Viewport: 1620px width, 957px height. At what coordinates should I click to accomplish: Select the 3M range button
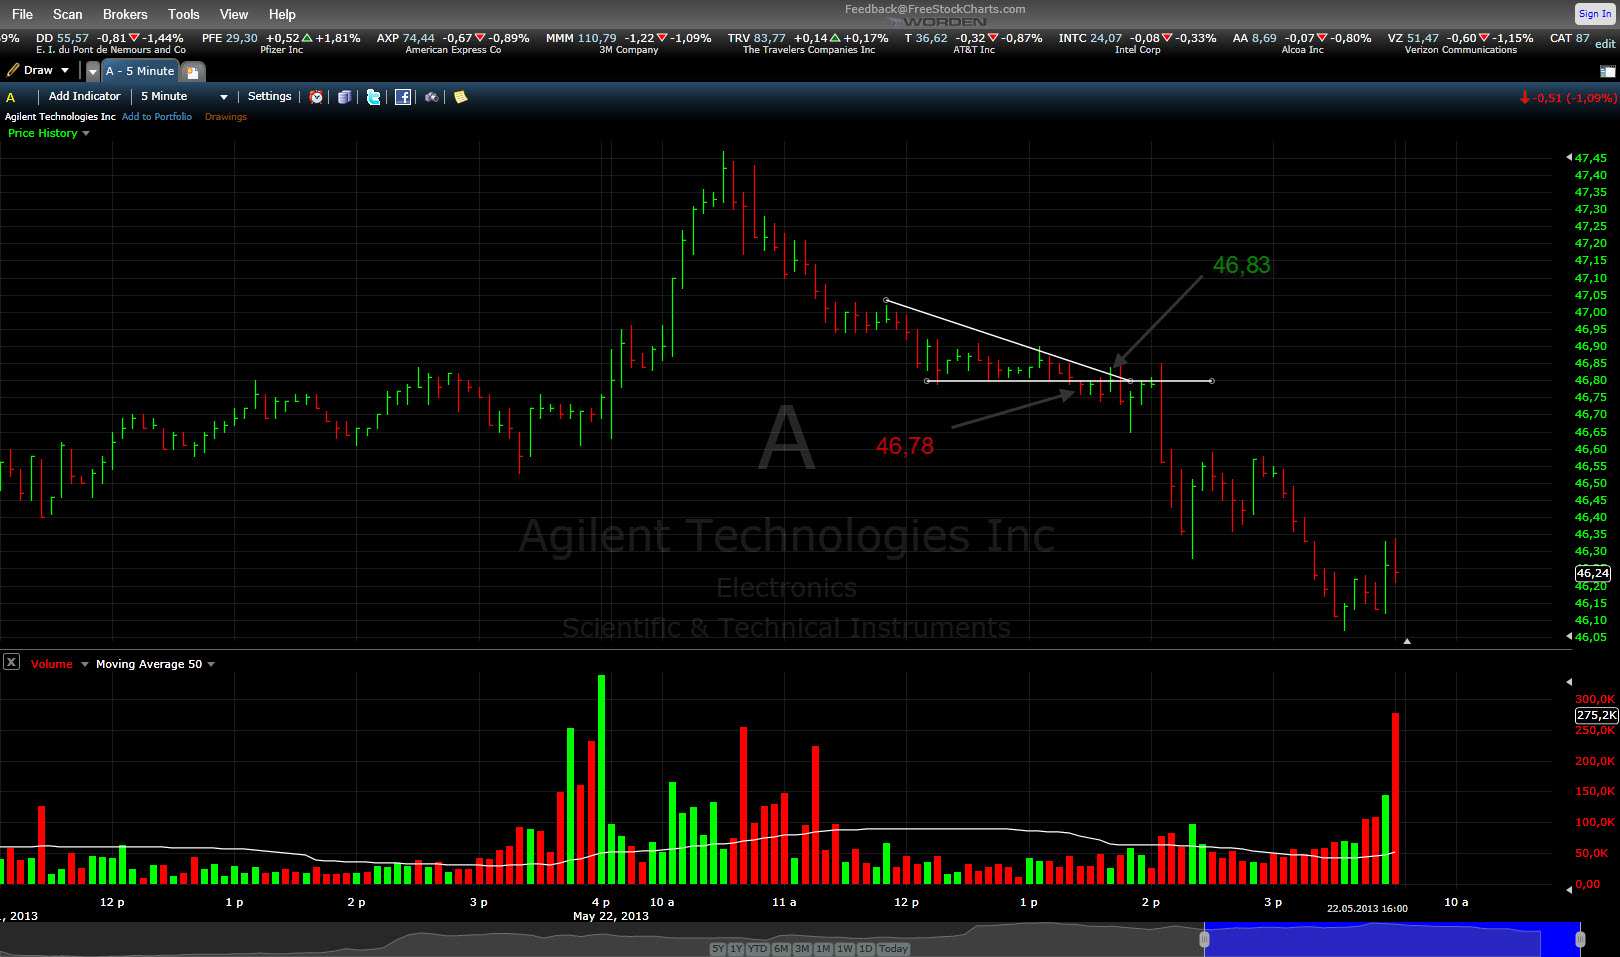pyautogui.click(x=802, y=949)
